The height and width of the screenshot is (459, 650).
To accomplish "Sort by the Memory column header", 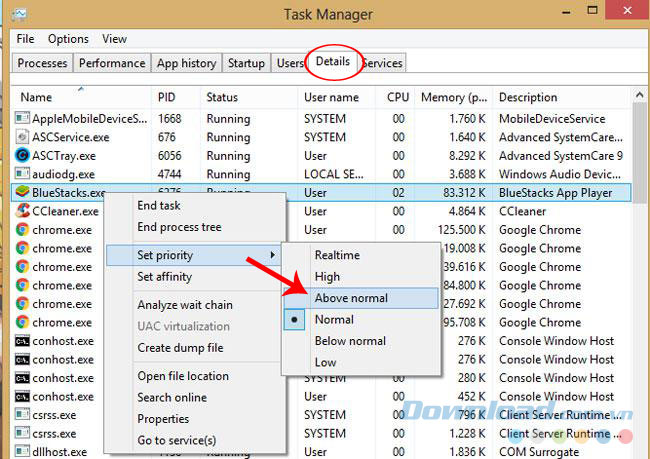I will (x=454, y=97).
